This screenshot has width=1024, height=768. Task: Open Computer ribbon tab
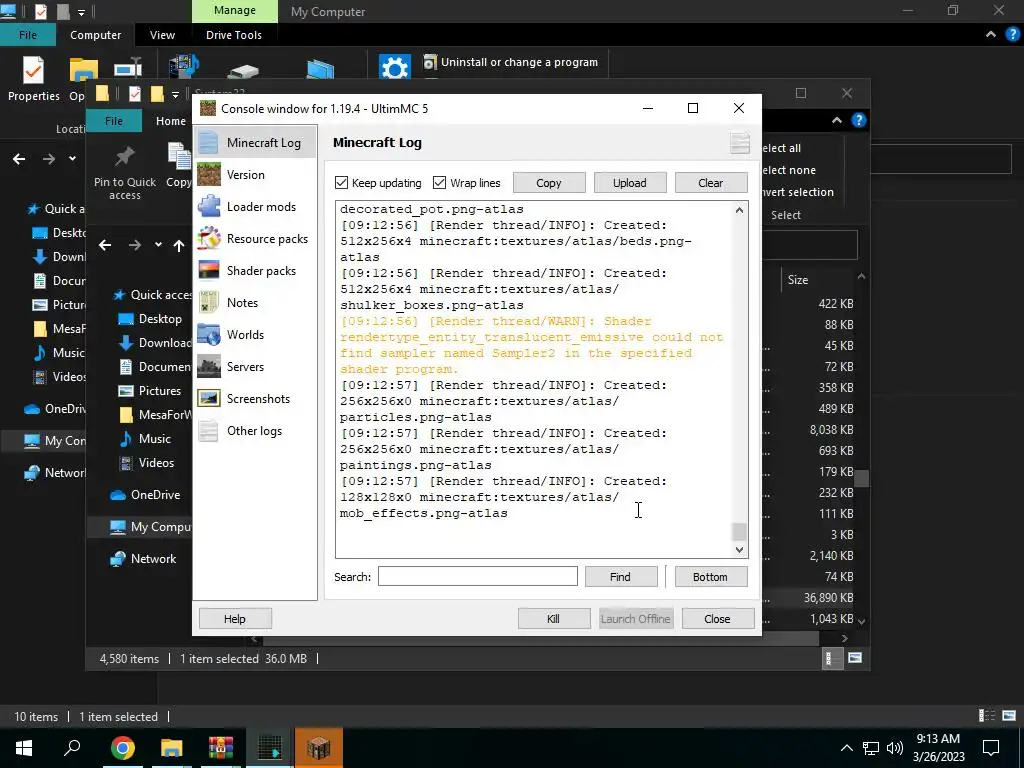pos(95,35)
